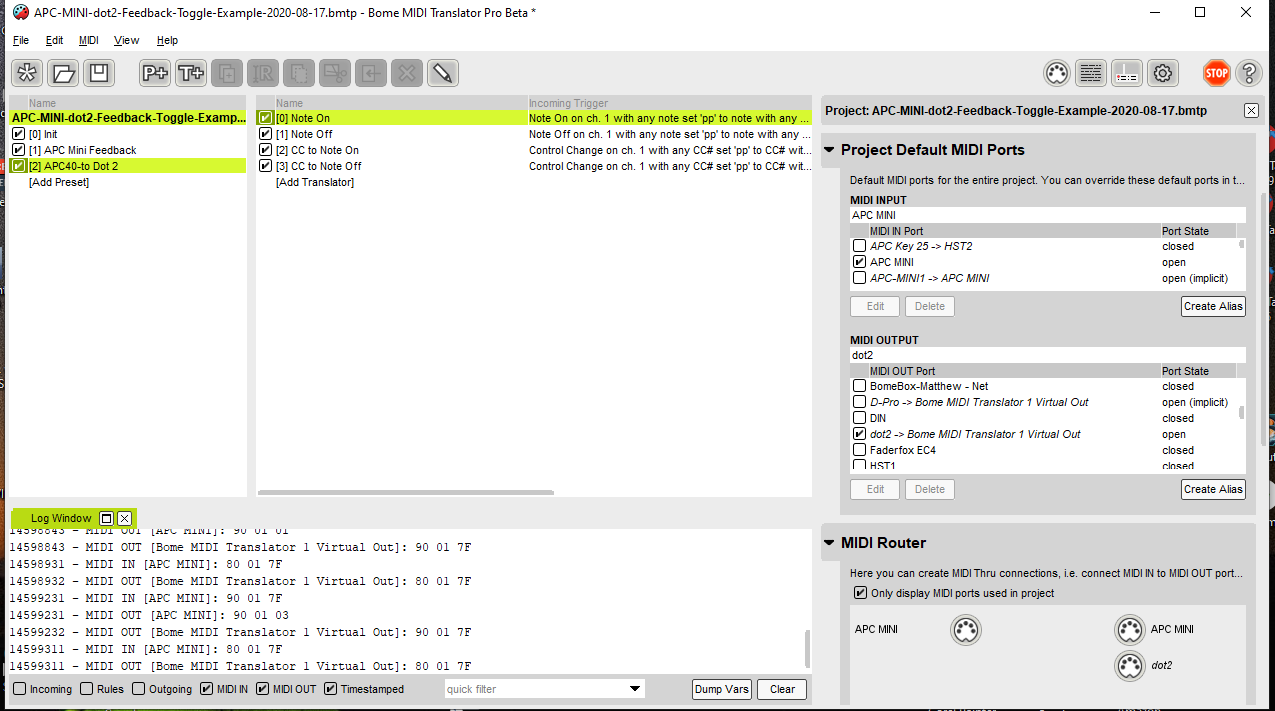Click the greyed-out copy (dashed box) icon

coord(298,73)
